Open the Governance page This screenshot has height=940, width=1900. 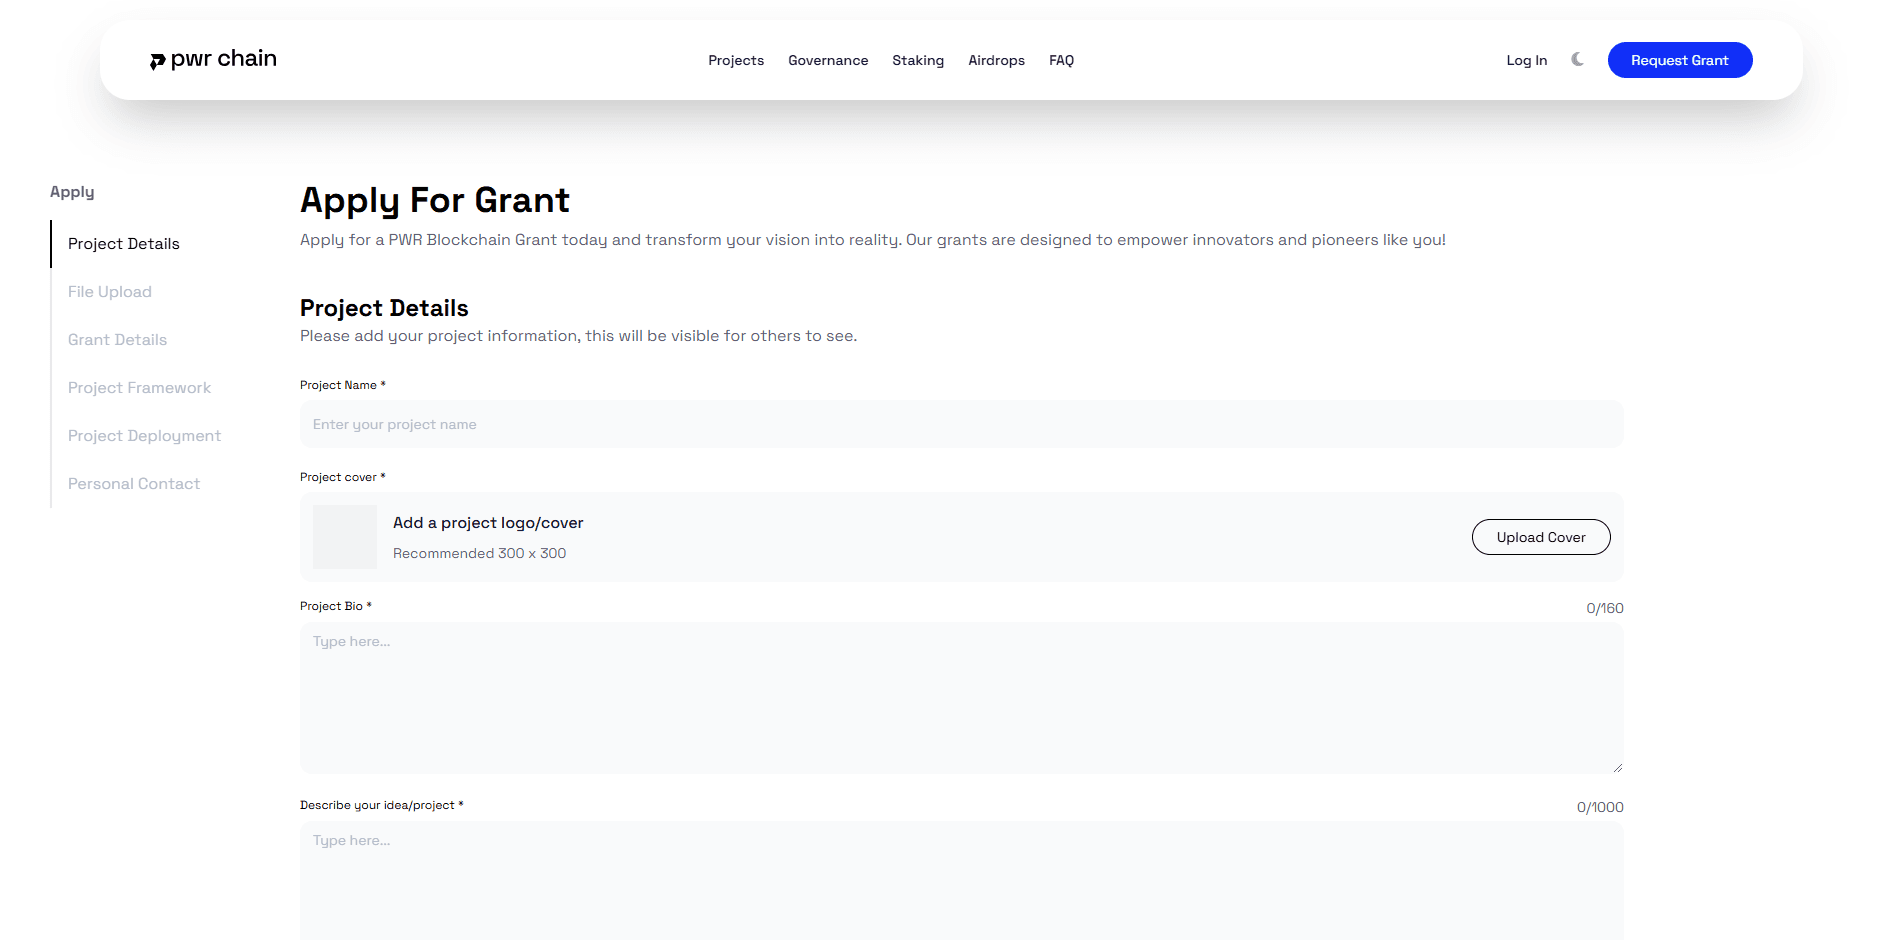coord(828,60)
